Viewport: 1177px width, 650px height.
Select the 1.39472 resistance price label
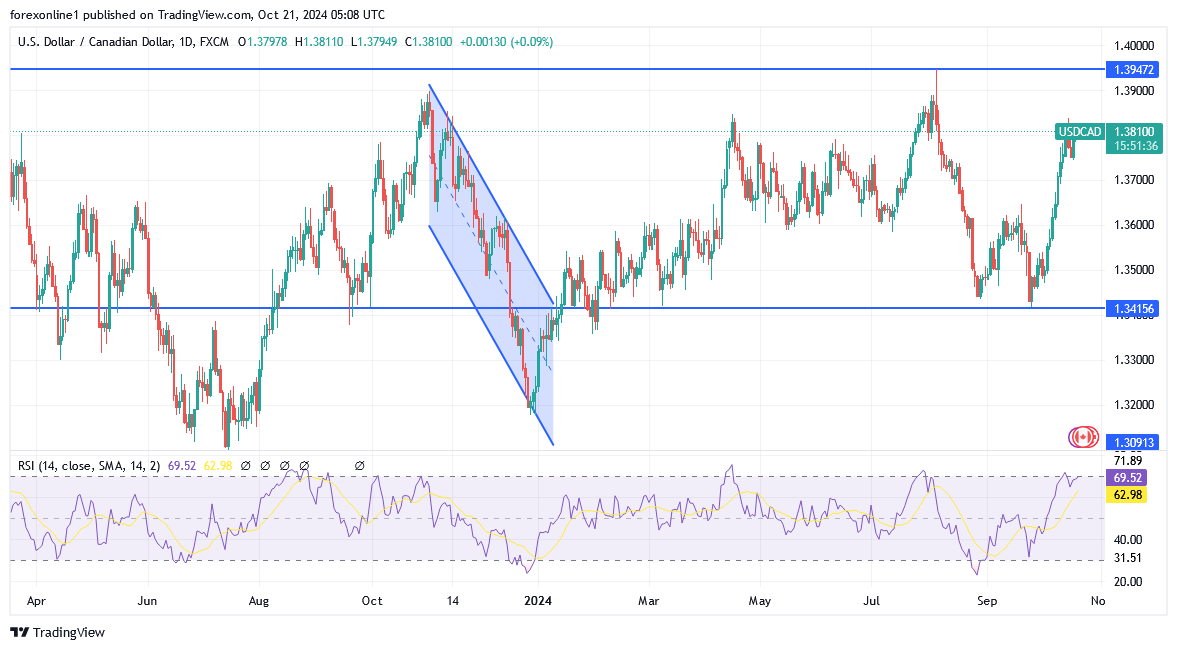1132,70
